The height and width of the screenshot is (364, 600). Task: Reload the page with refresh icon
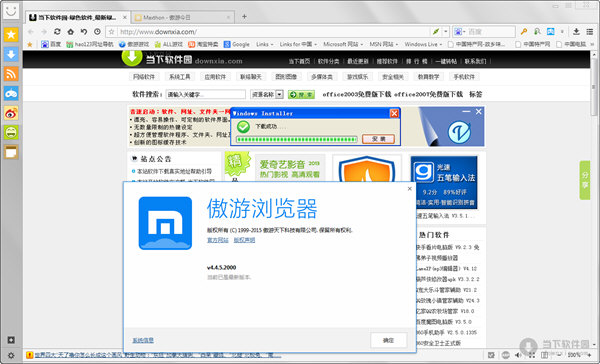tap(57, 32)
